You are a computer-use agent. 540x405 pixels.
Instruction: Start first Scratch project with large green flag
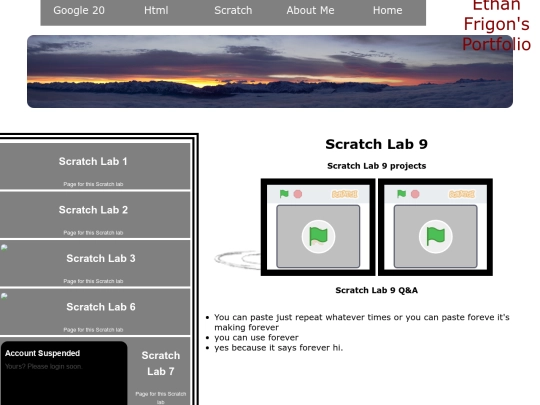point(318,237)
